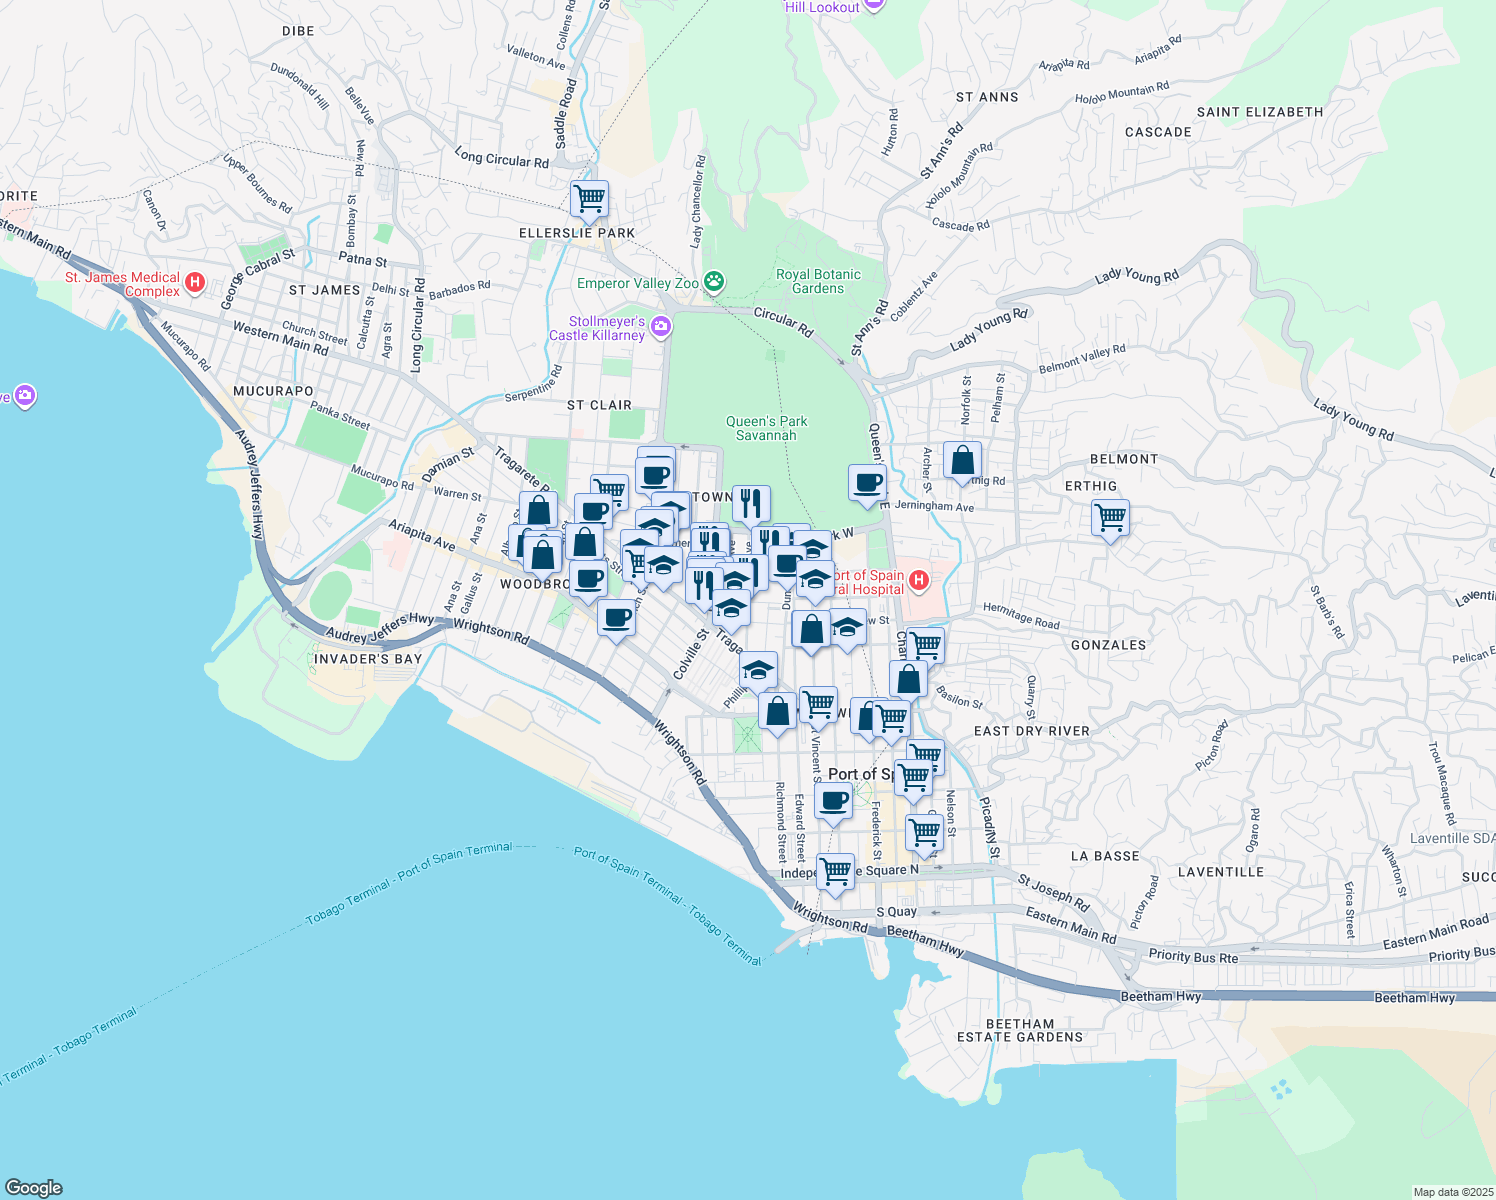The height and width of the screenshot is (1200, 1496).
Task: Select a graduation cap icon in Woodbrook
Action: [662, 566]
